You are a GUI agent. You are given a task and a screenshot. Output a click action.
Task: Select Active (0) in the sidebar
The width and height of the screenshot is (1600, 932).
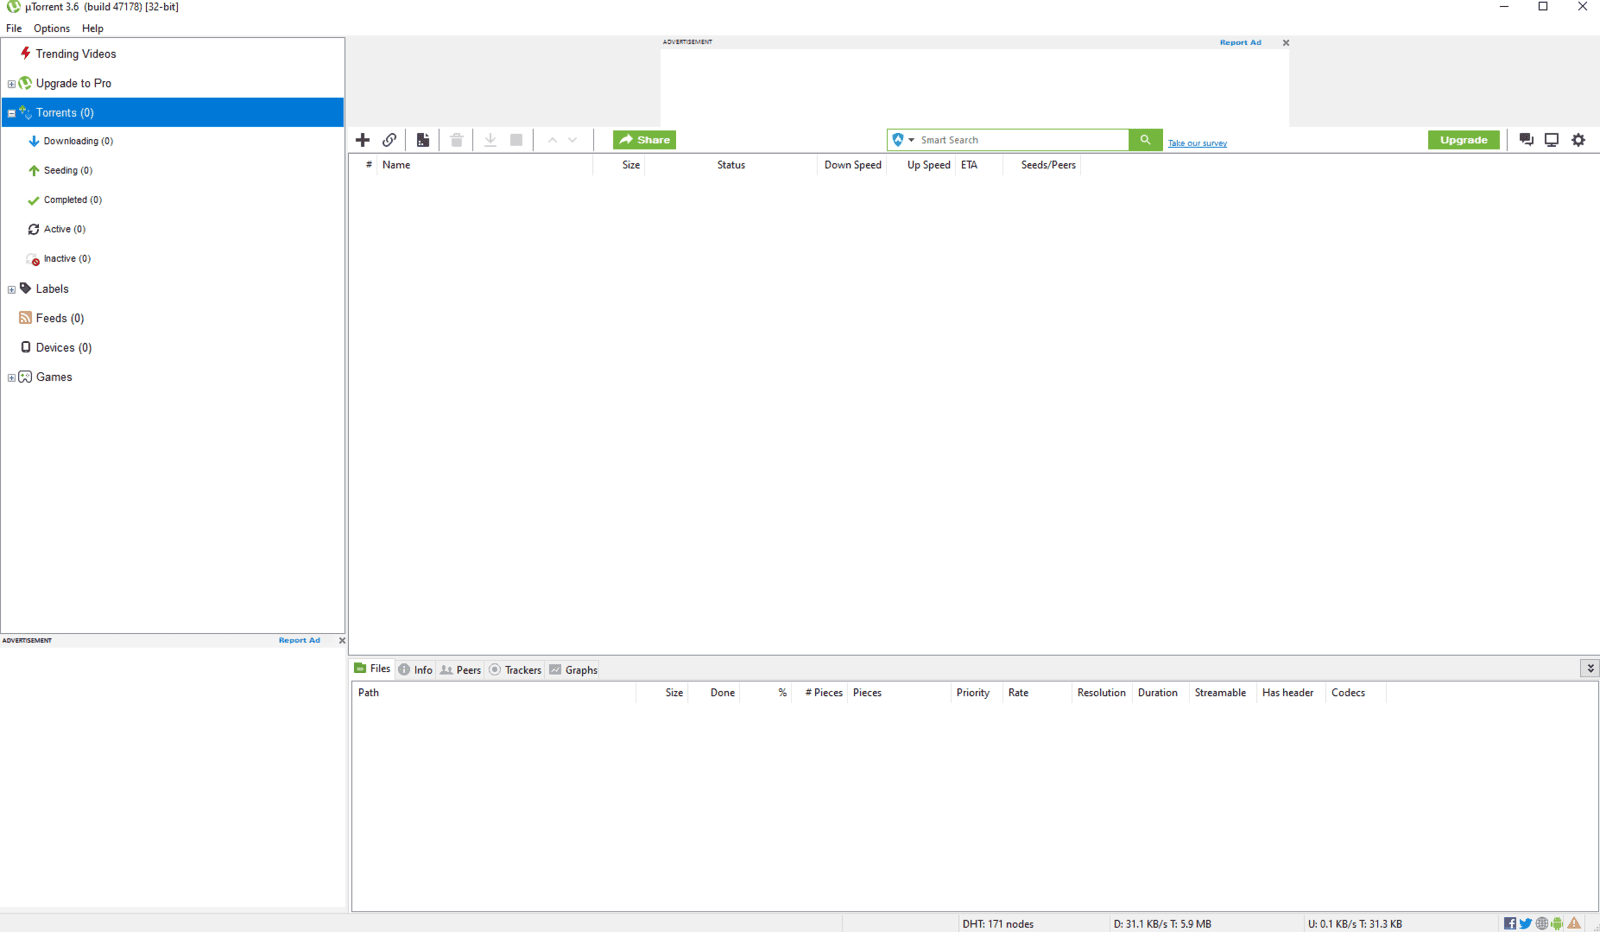(64, 229)
